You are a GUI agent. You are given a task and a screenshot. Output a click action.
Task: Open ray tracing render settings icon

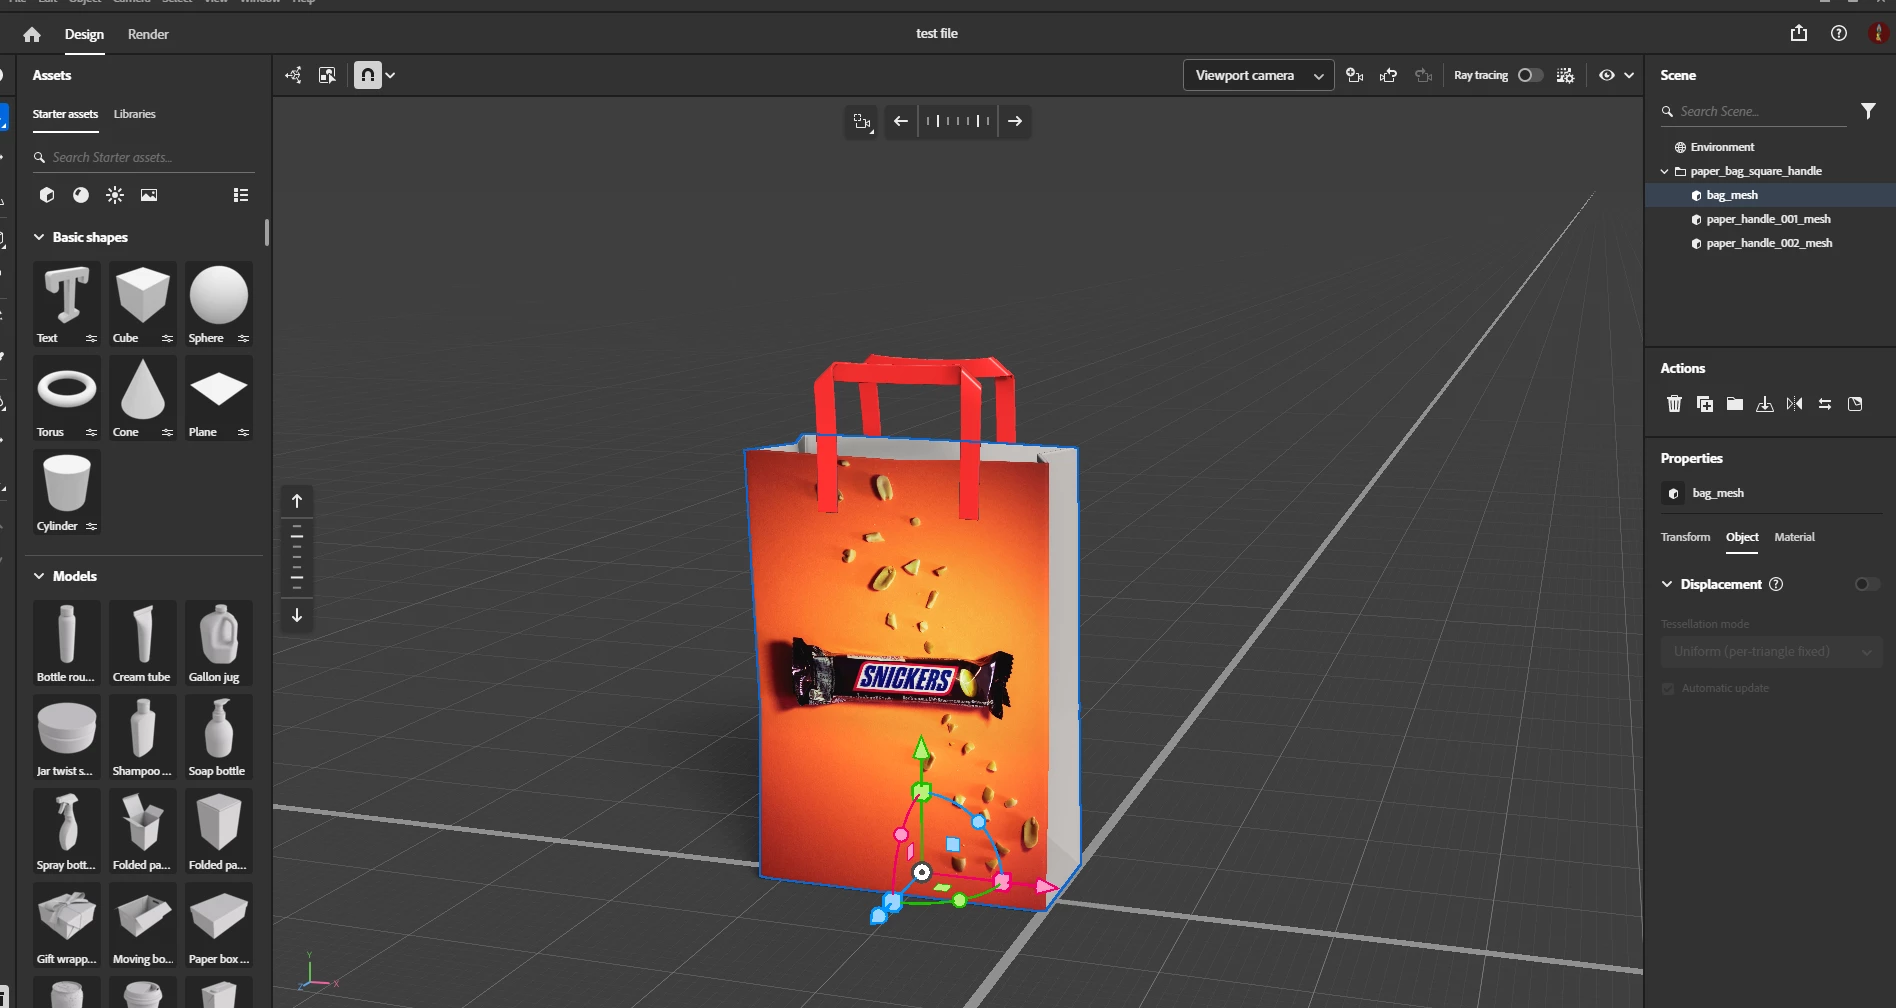pos(1566,75)
